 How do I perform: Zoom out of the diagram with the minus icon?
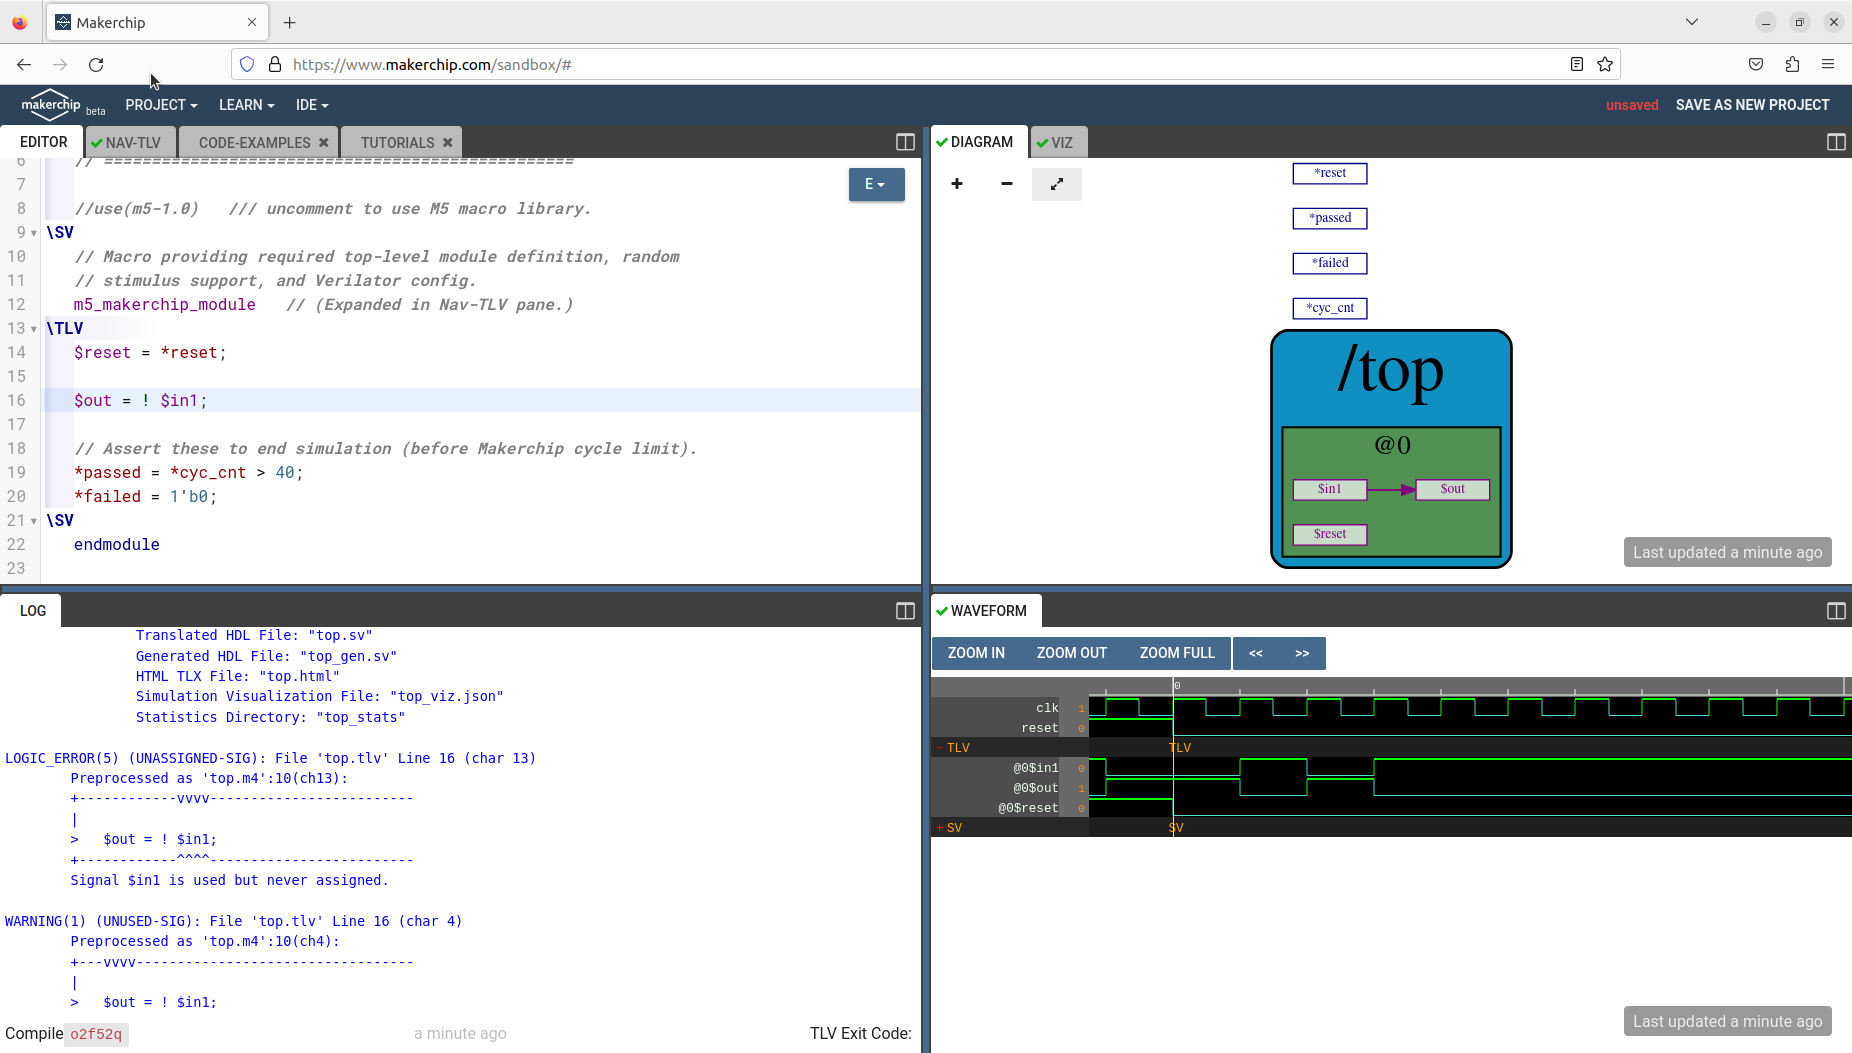[x=1006, y=184]
